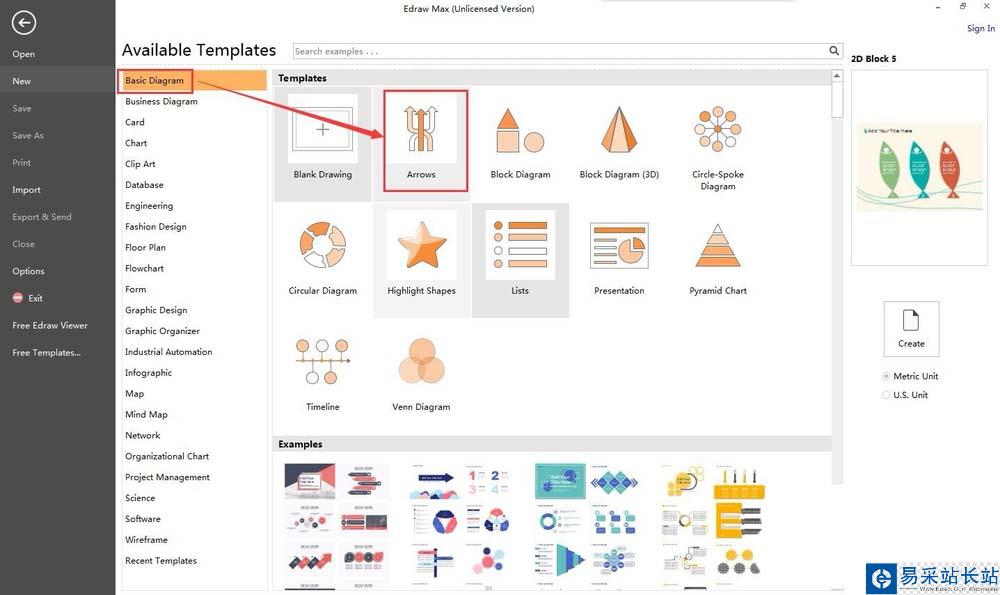
Task: Select the Metric Unit option
Action: tap(911, 376)
